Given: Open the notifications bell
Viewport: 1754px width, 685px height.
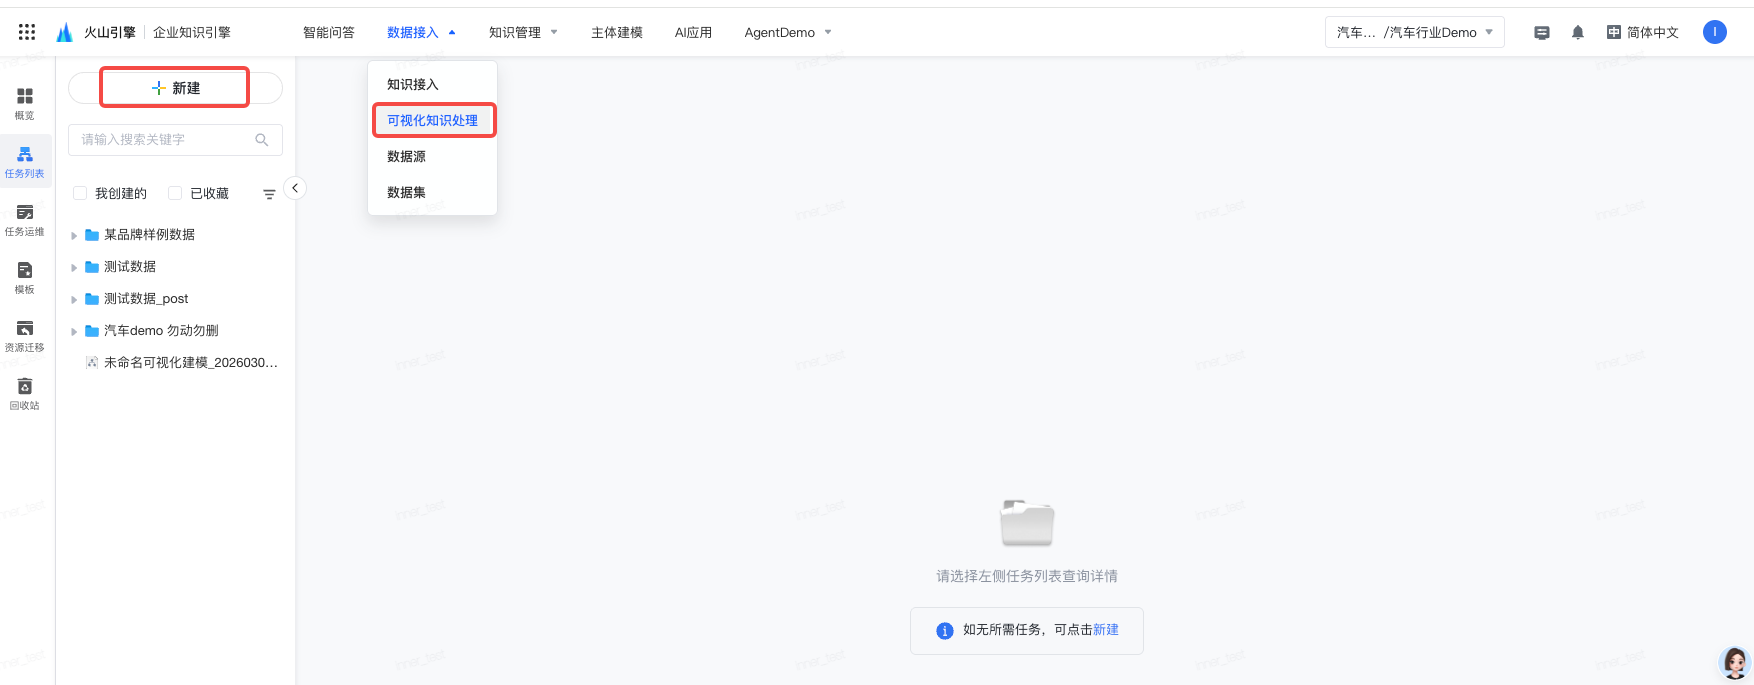Looking at the screenshot, I should [x=1578, y=32].
